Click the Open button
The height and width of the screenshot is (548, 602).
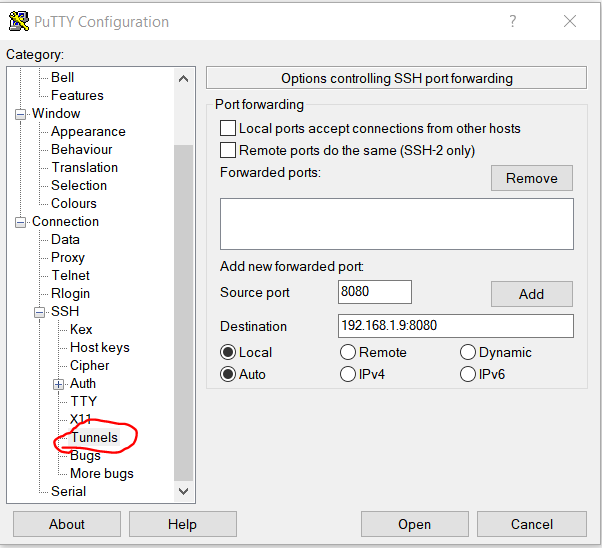click(x=415, y=524)
